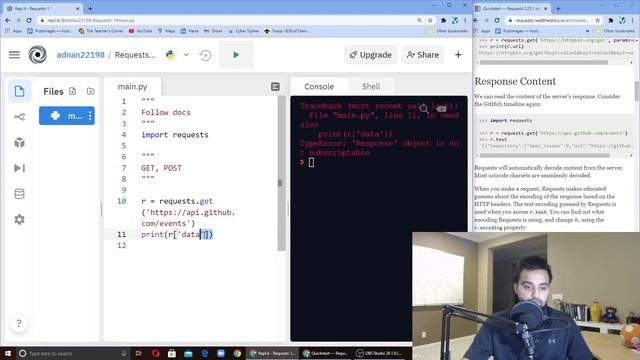Click the console input prompt

pos(311,162)
